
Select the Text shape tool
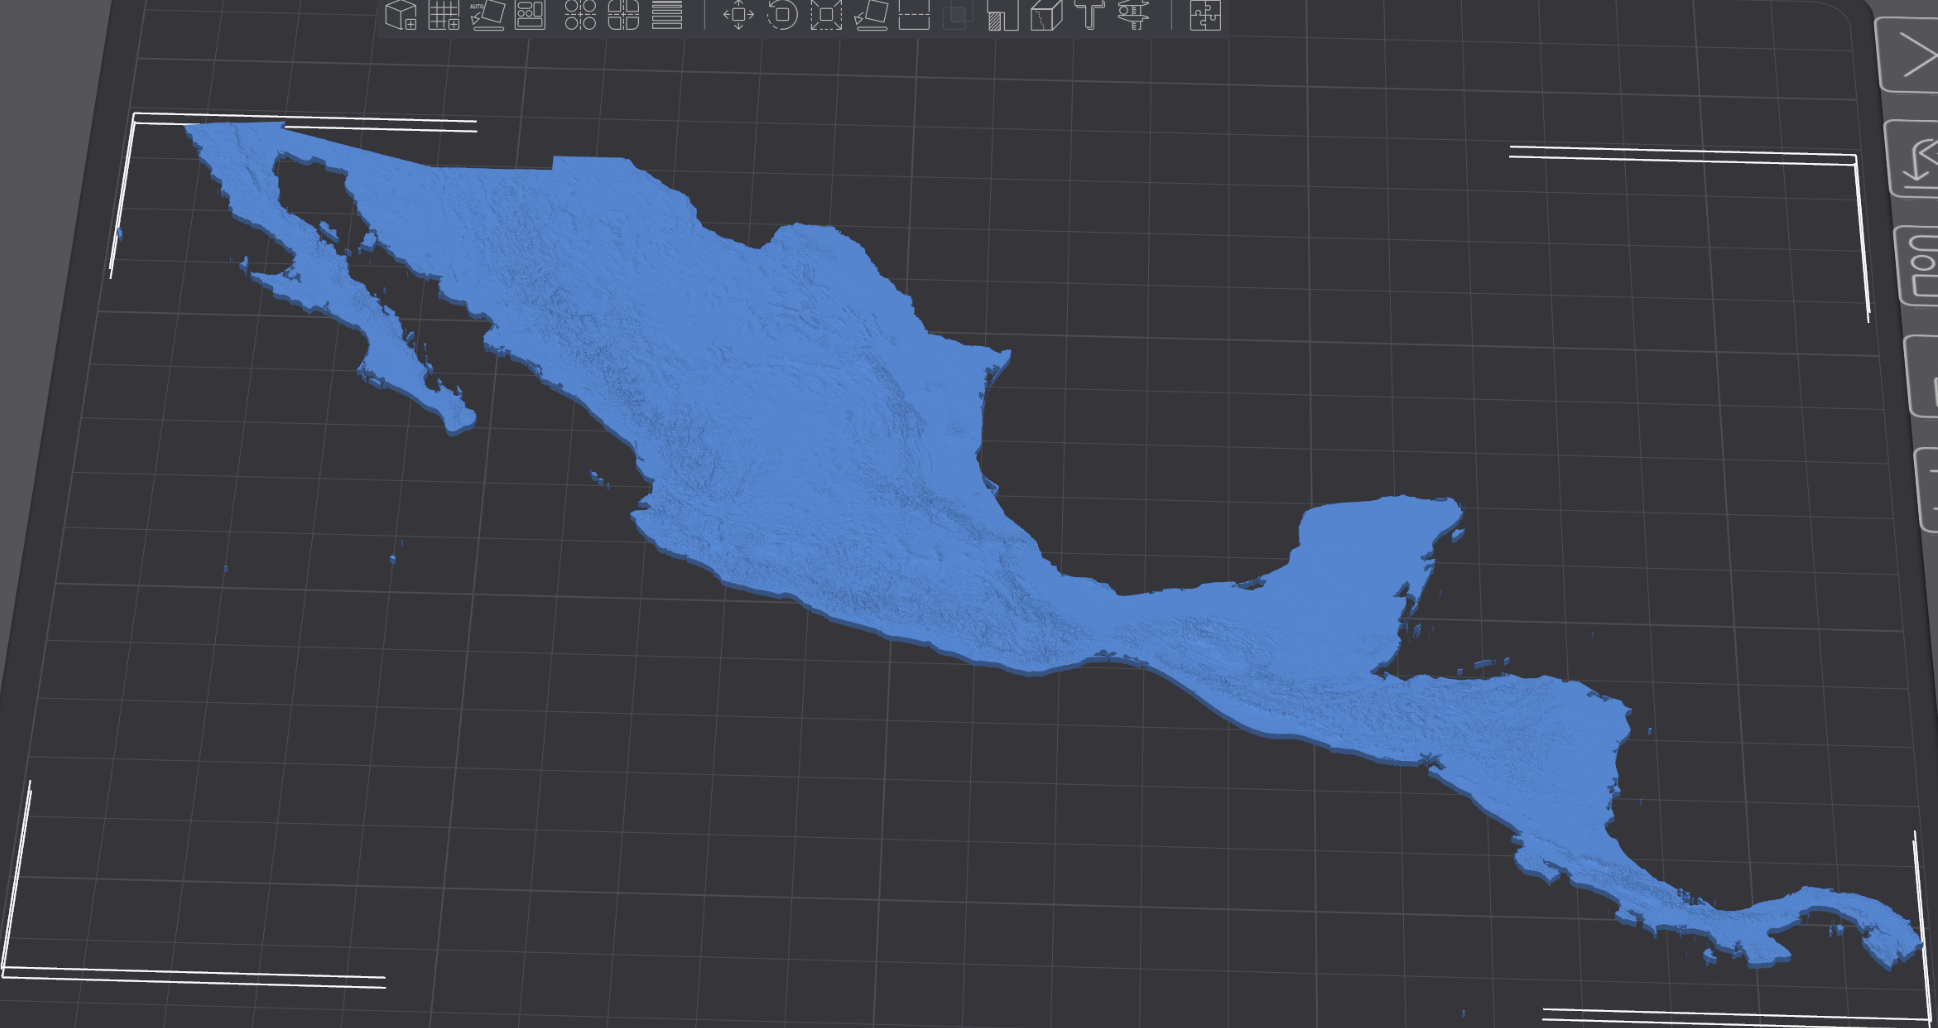1090,15
